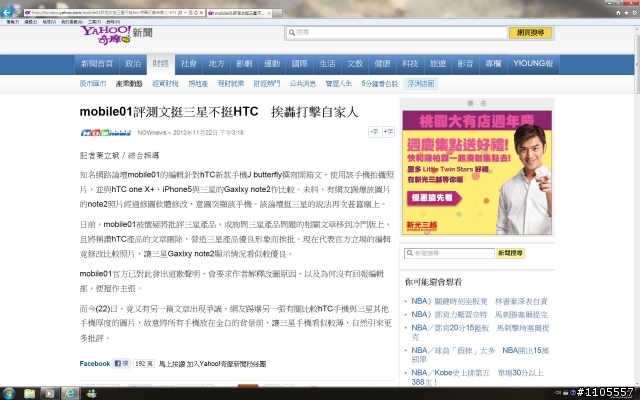The image size is (640, 400).
Task: Open the 文教 news tab
Action: (355, 64)
